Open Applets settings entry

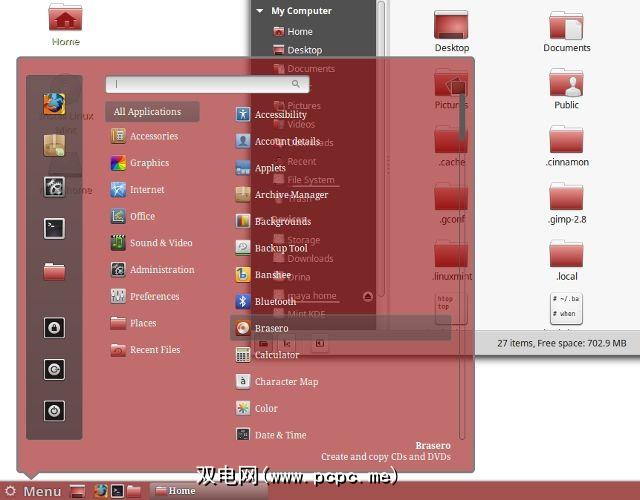click(261, 168)
